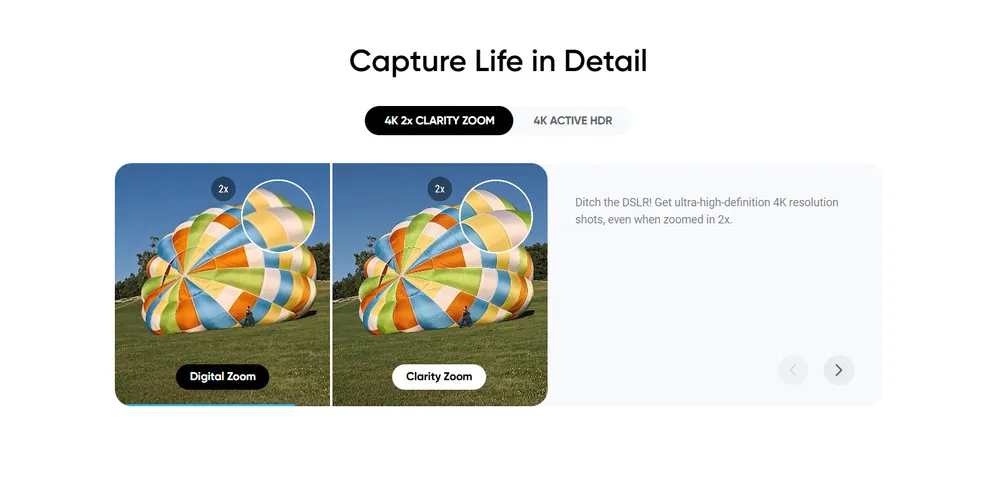Click the Ditch the DSLR description text
The width and height of the screenshot is (1000, 490).
coord(707,211)
